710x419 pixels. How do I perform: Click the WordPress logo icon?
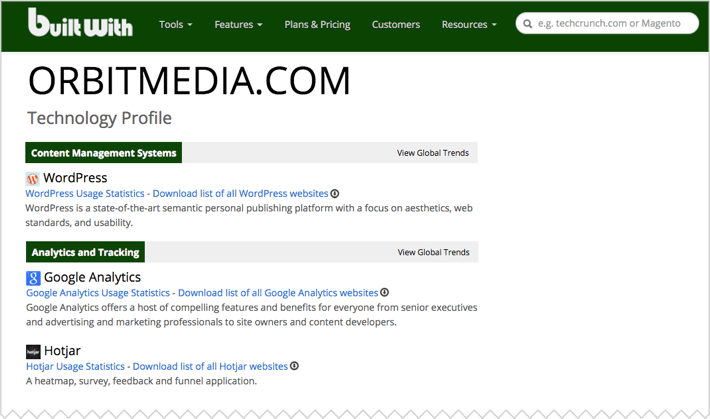tap(33, 178)
